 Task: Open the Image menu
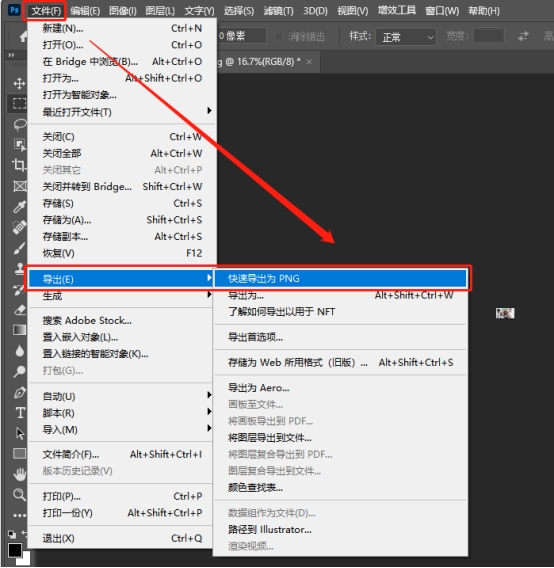tap(122, 11)
